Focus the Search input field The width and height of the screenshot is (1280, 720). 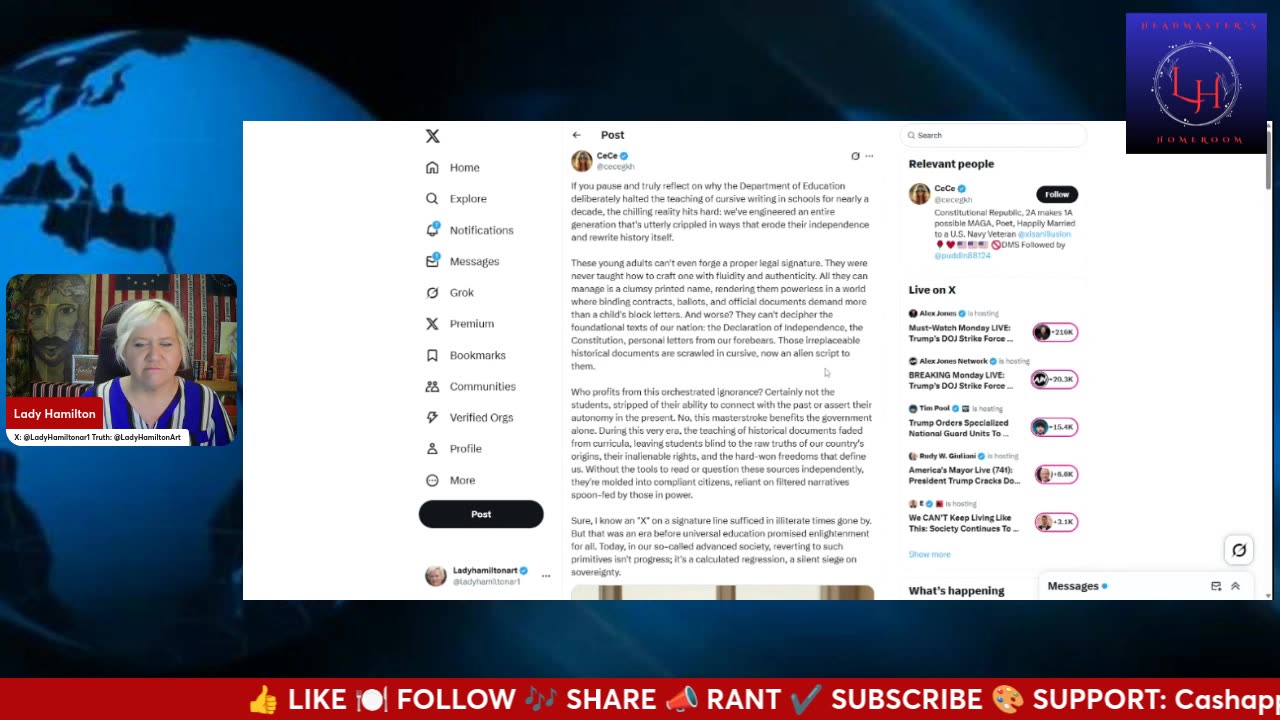point(992,135)
